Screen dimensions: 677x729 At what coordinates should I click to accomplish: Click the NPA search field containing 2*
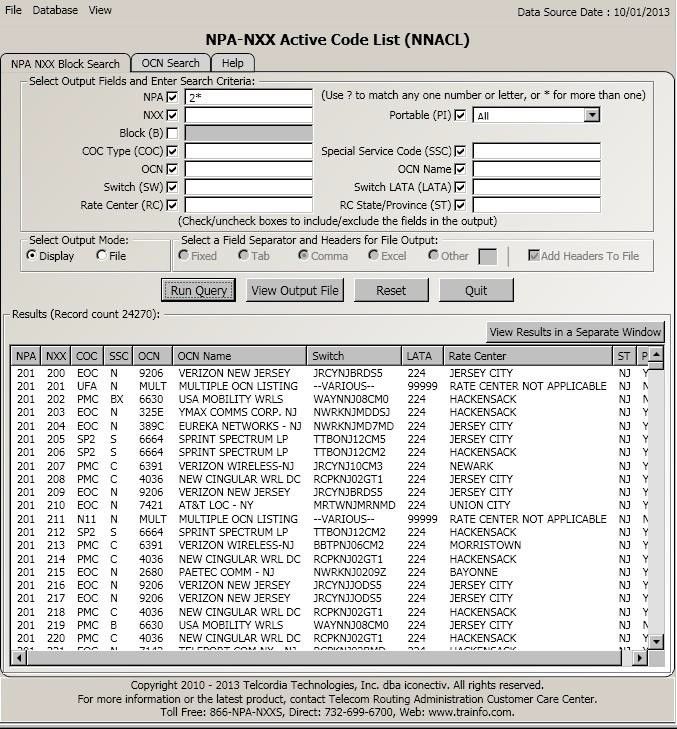(249, 97)
